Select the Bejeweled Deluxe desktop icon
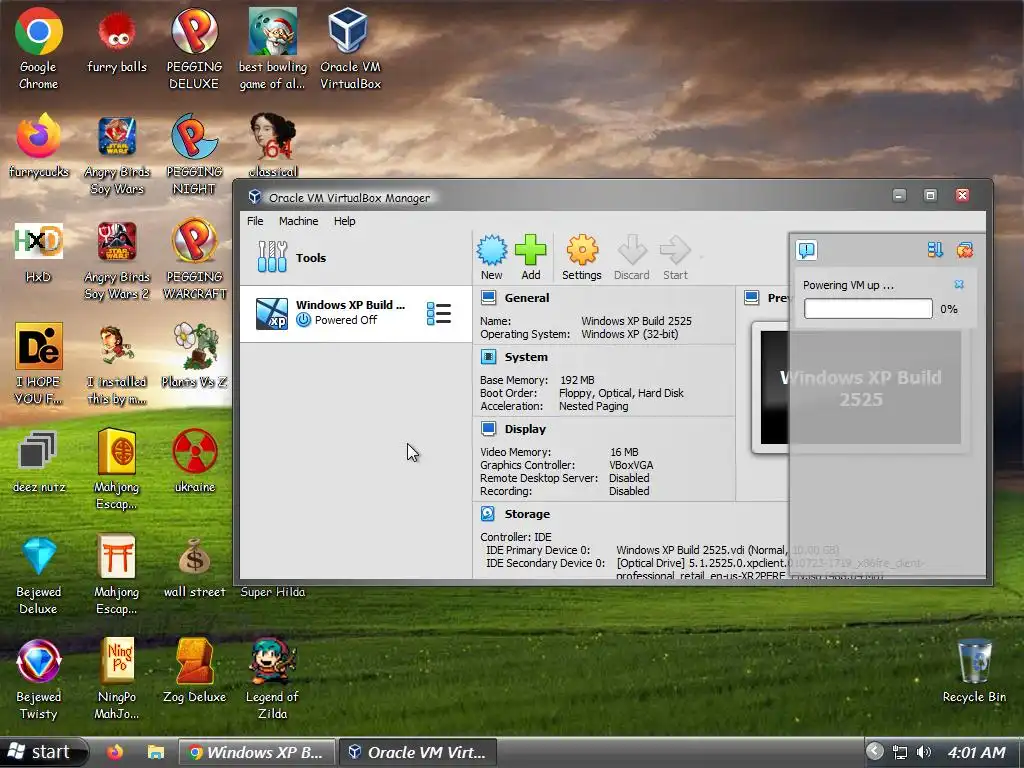The height and width of the screenshot is (768, 1024). click(x=38, y=576)
